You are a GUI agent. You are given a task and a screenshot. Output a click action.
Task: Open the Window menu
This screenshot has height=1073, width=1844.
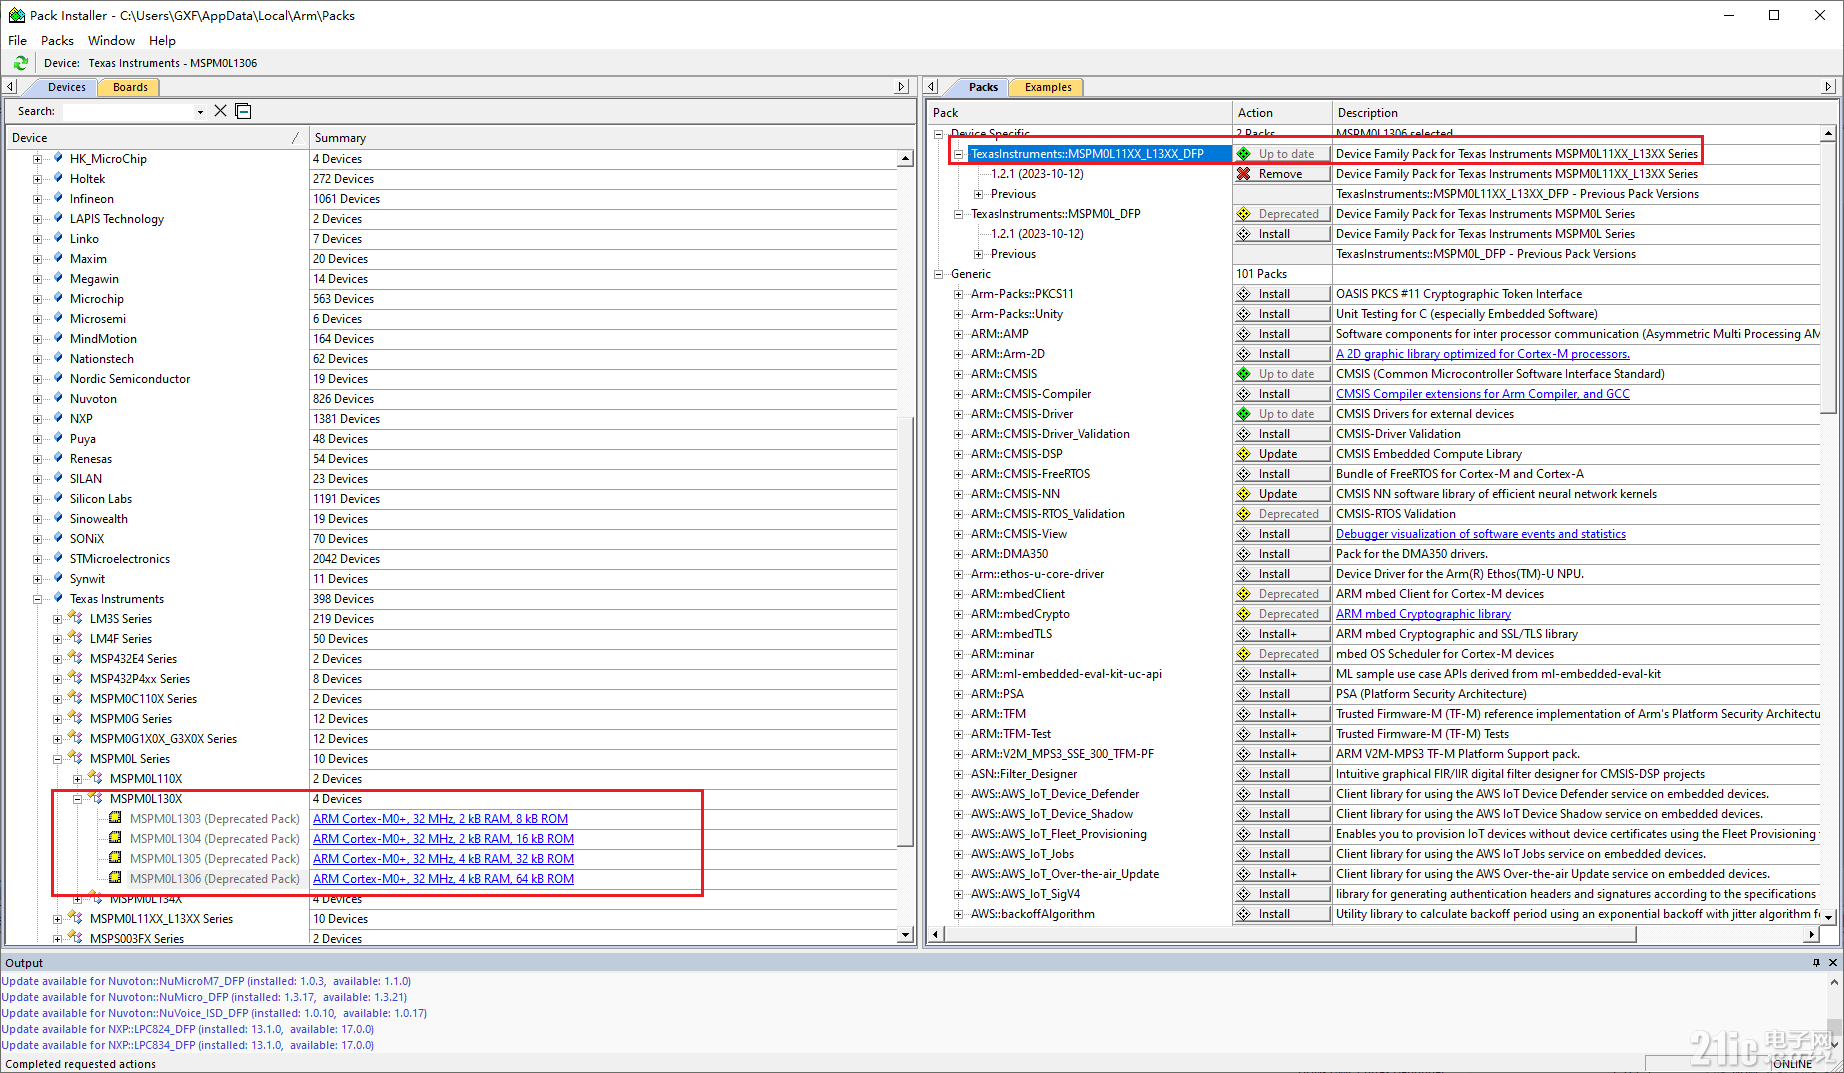pos(111,41)
